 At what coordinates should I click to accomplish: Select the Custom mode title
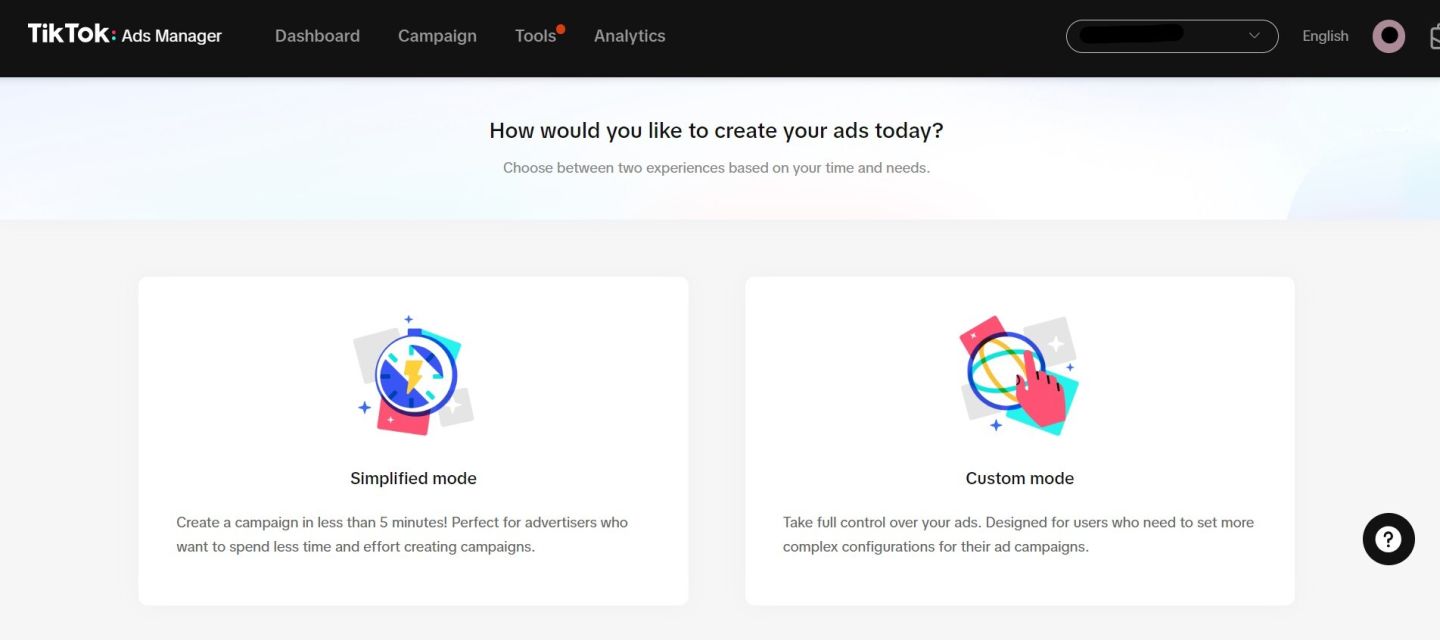point(1019,478)
